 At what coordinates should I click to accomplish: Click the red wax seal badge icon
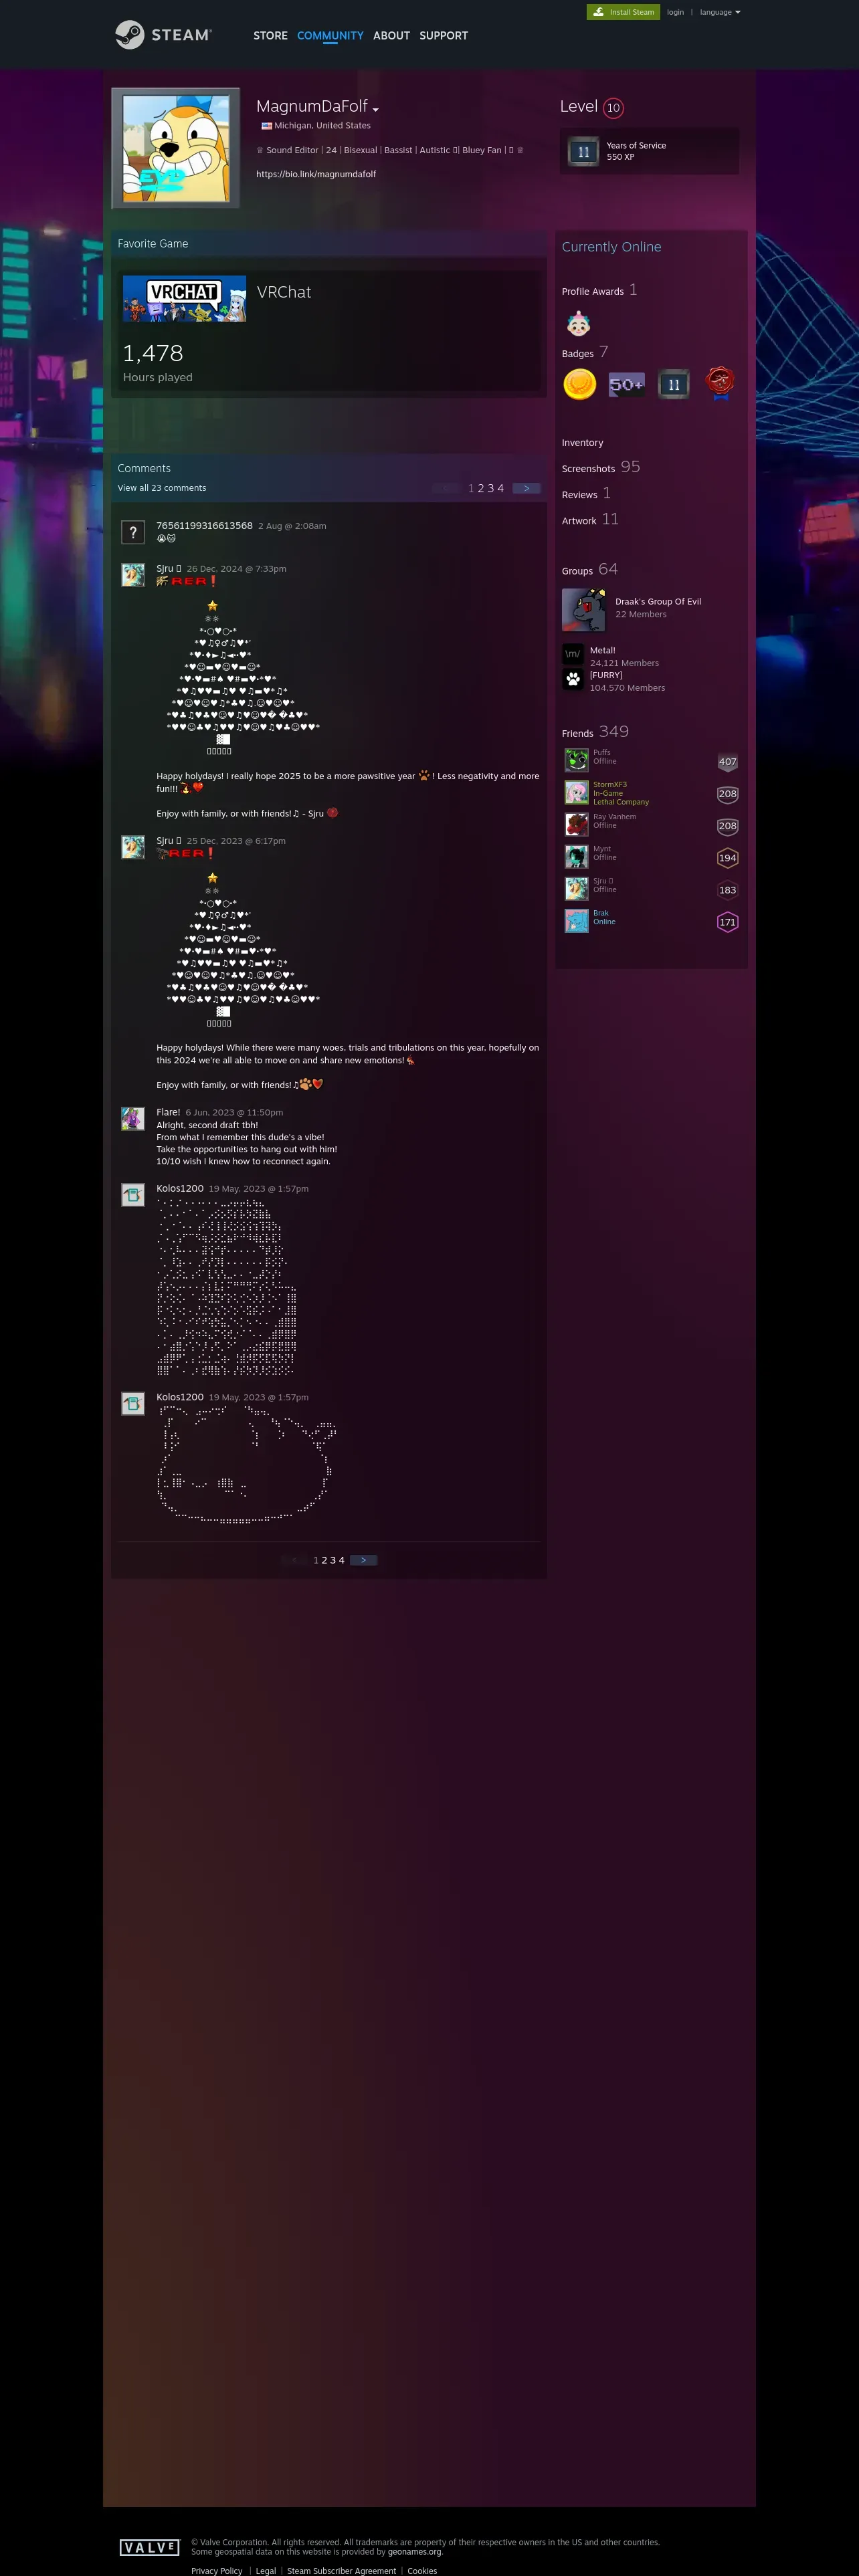[x=720, y=383]
